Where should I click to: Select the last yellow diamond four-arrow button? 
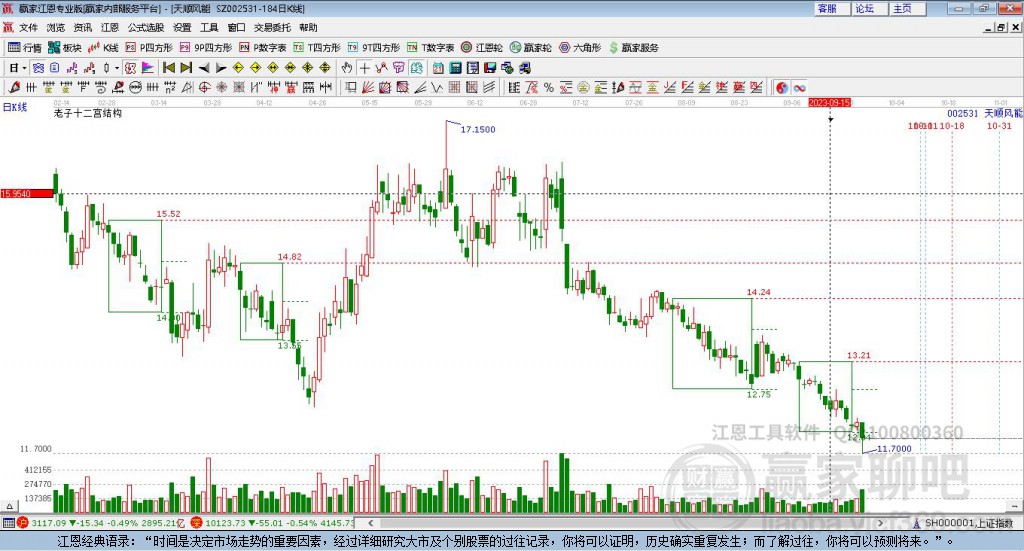325,68
